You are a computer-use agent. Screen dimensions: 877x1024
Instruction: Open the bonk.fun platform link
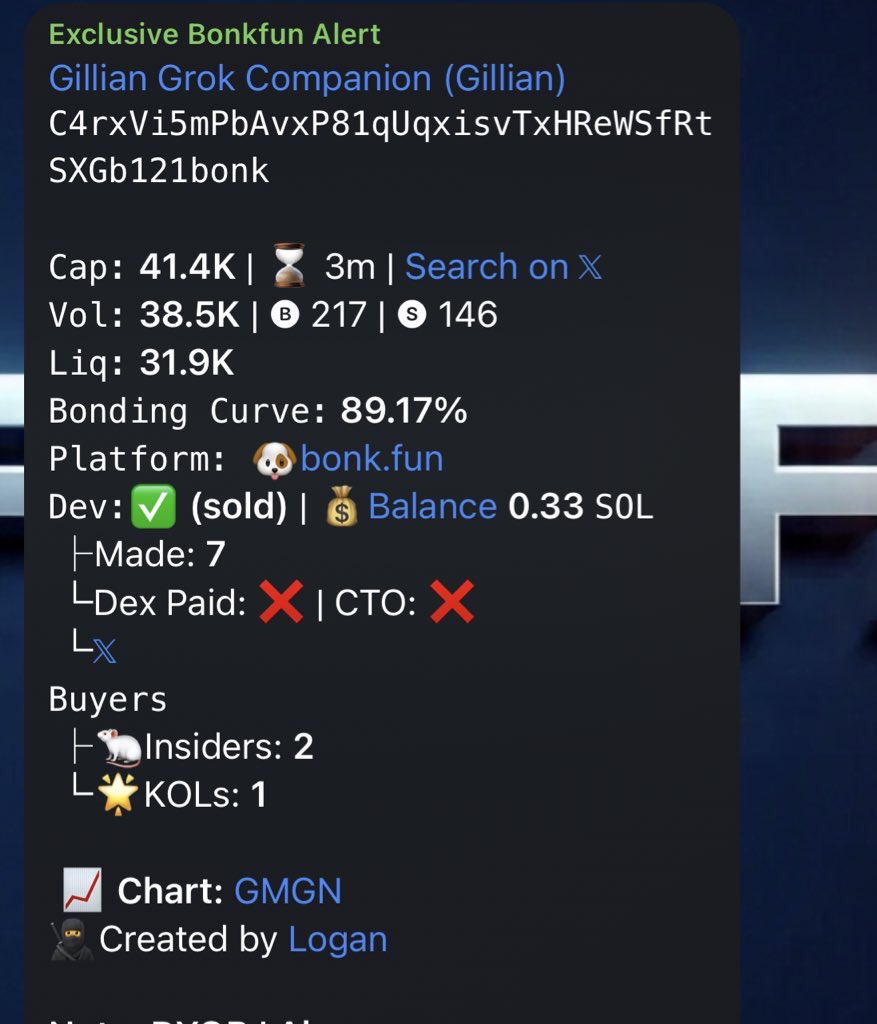pyautogui.click(x=372, y=458)
